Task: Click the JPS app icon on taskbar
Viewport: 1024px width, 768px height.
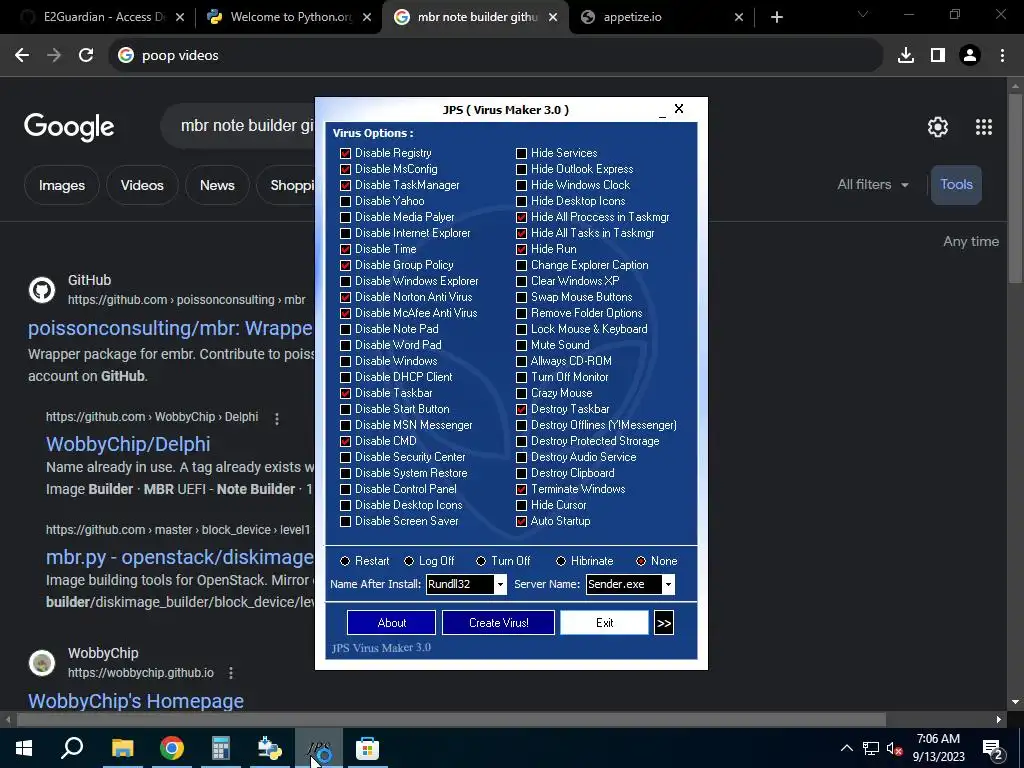Action: pyautogui.click(x=319, y=748)
